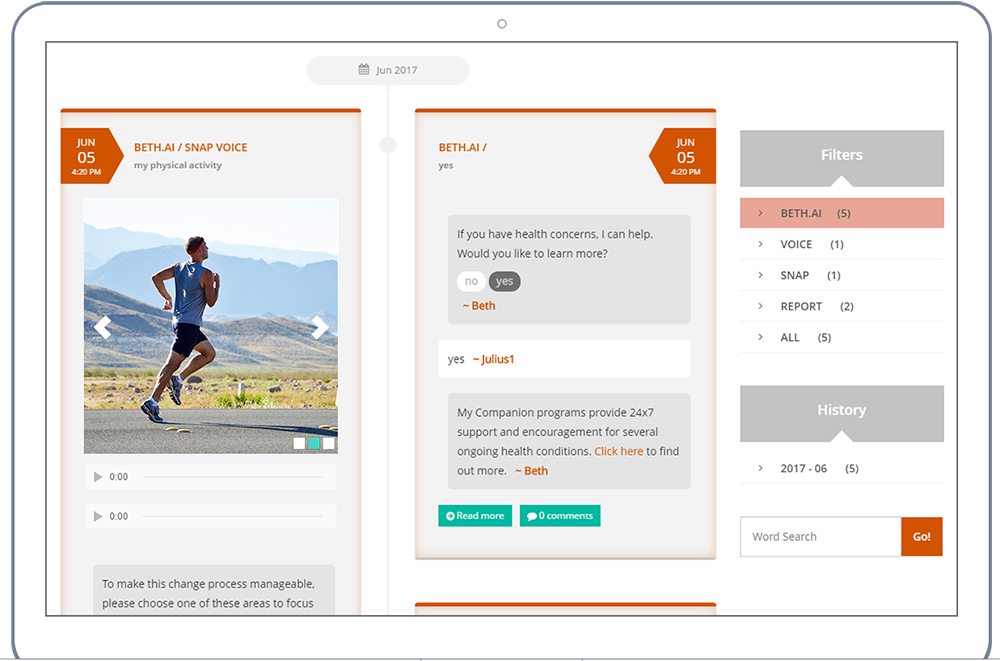Viewport: 1000px width, 661px height.
Task: Click the JUN 05 date badge on the right post
Action: pos(682,156)
